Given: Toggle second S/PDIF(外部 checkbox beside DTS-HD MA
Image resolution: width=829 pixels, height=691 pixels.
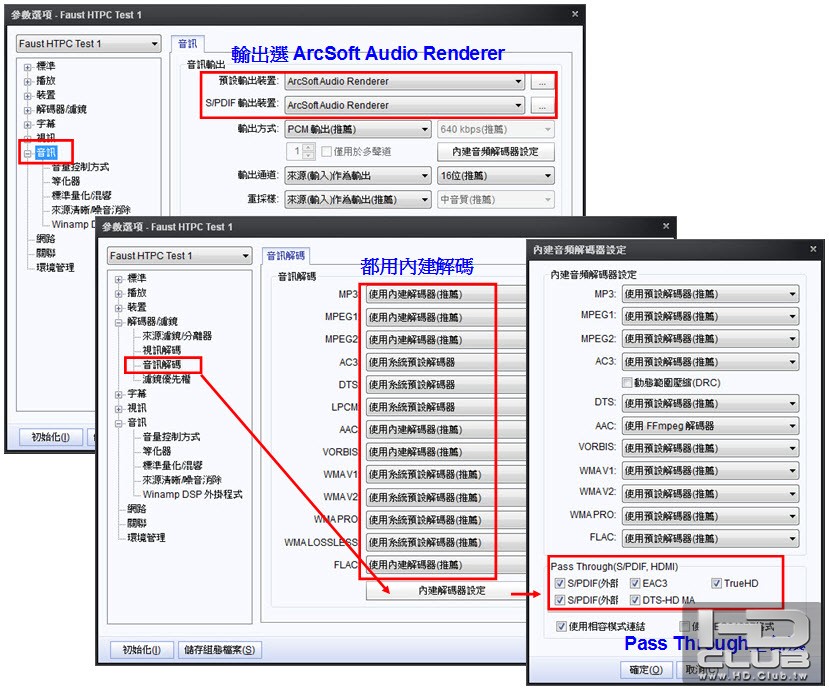Looking at the screenshot, I should tap(560, 600).
